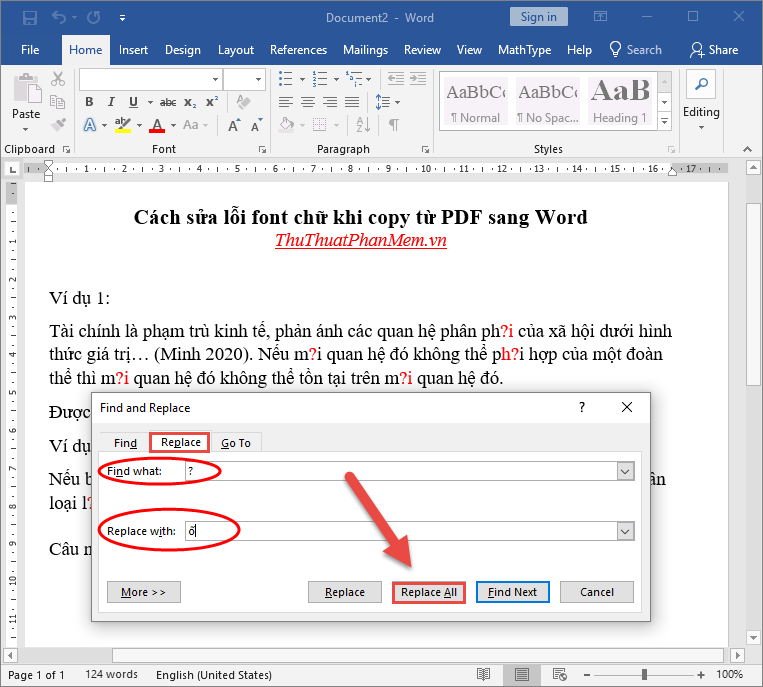
Task: Collapse the ribbon with chevron
Action: (x=747, y=149)
